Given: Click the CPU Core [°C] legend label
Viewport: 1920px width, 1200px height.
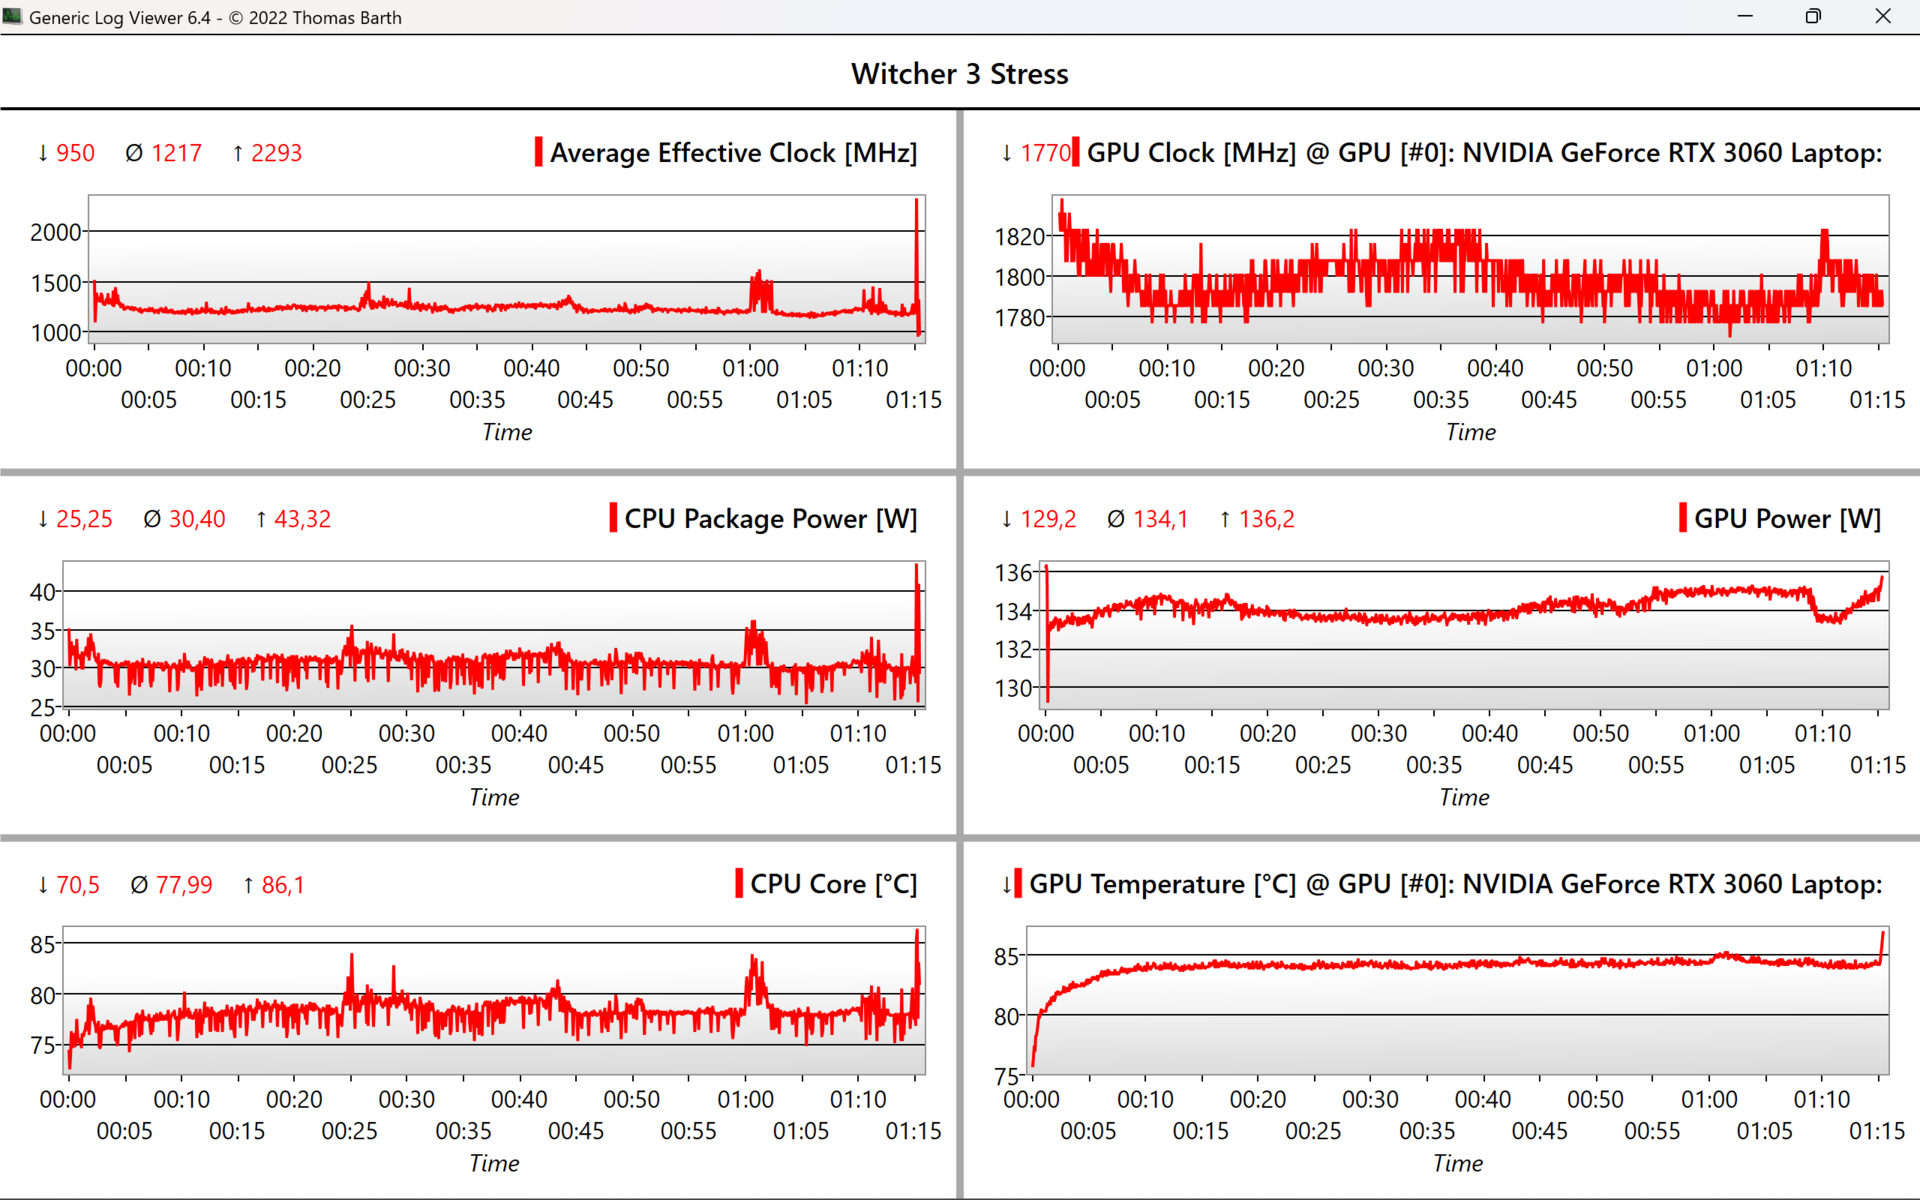Looking at the screenshot, I should [833, 885].
